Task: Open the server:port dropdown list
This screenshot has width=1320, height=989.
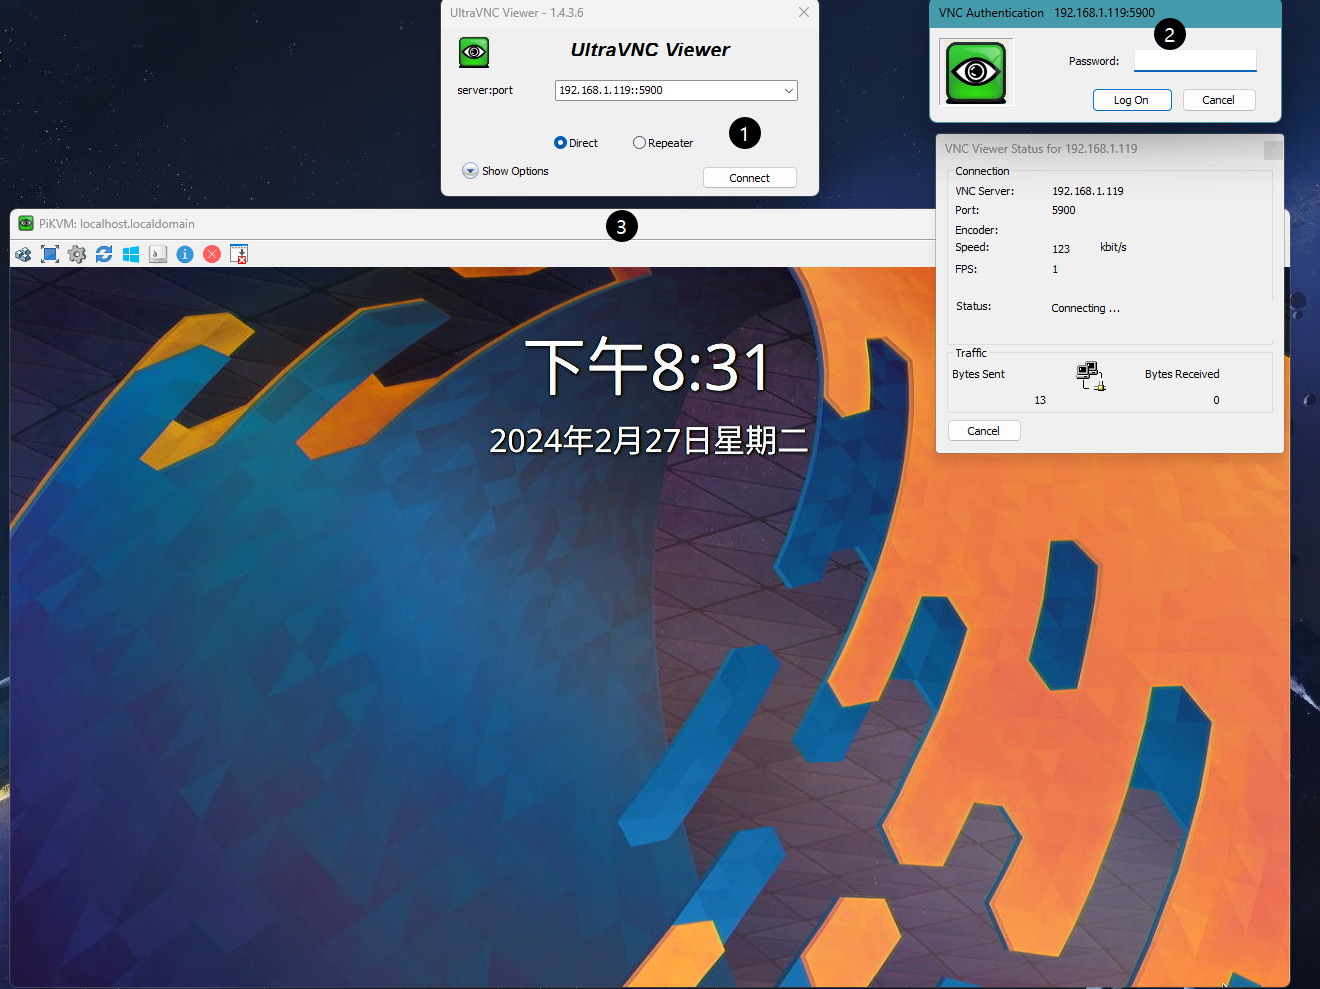Action: pos(788,91)
